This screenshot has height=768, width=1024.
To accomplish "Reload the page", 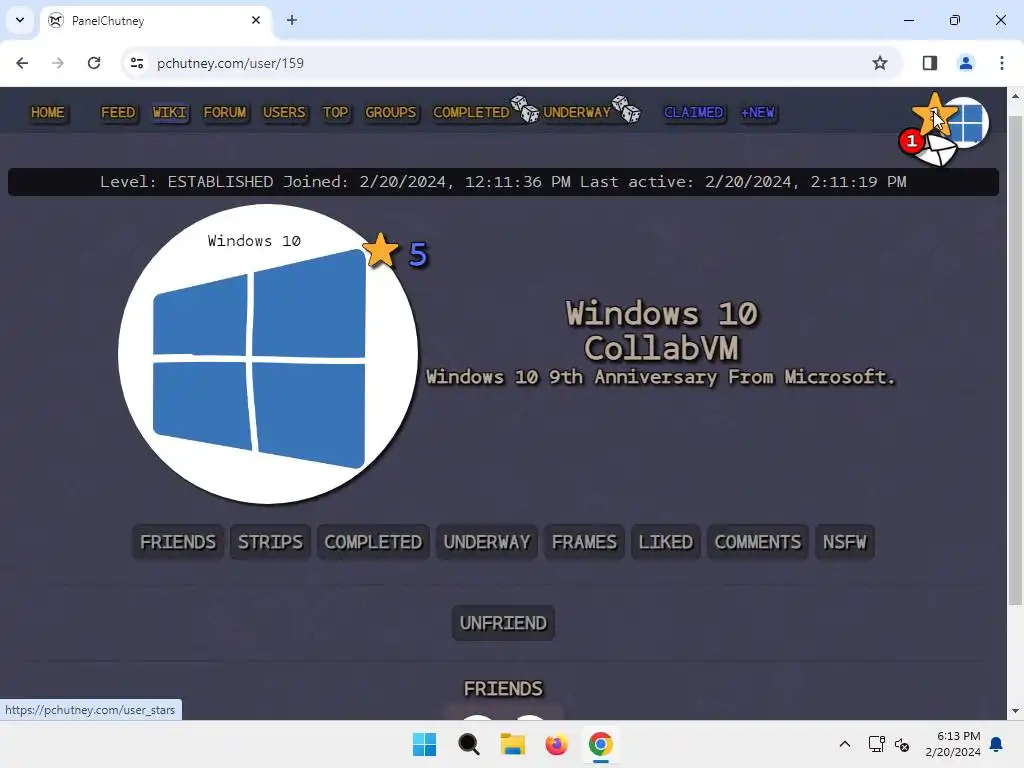I will coord(94,63).
